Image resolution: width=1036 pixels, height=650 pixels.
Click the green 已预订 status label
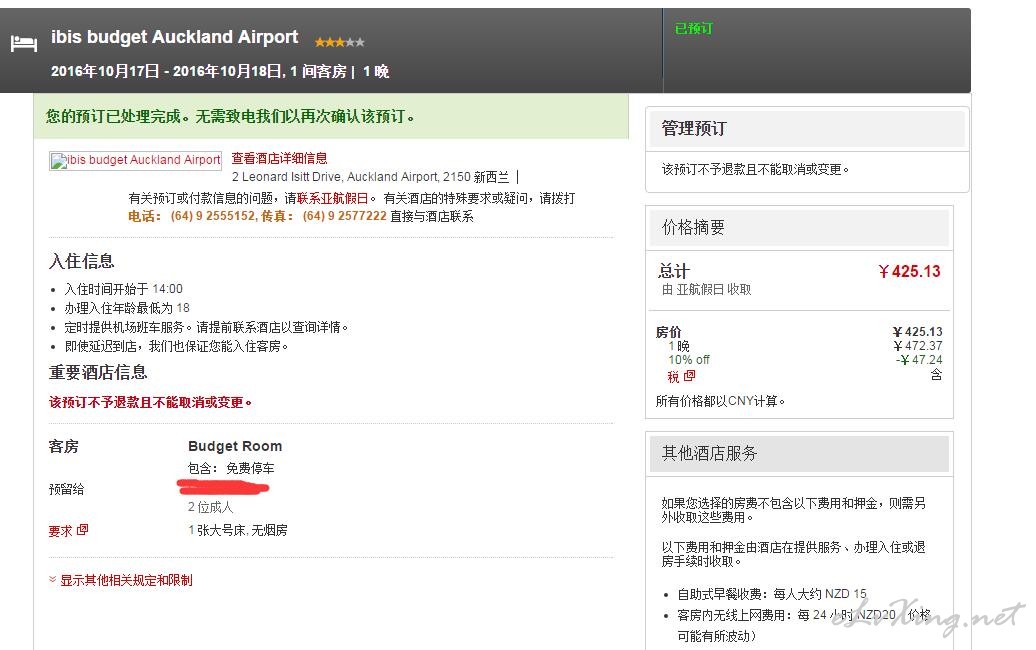click(694, 28)
